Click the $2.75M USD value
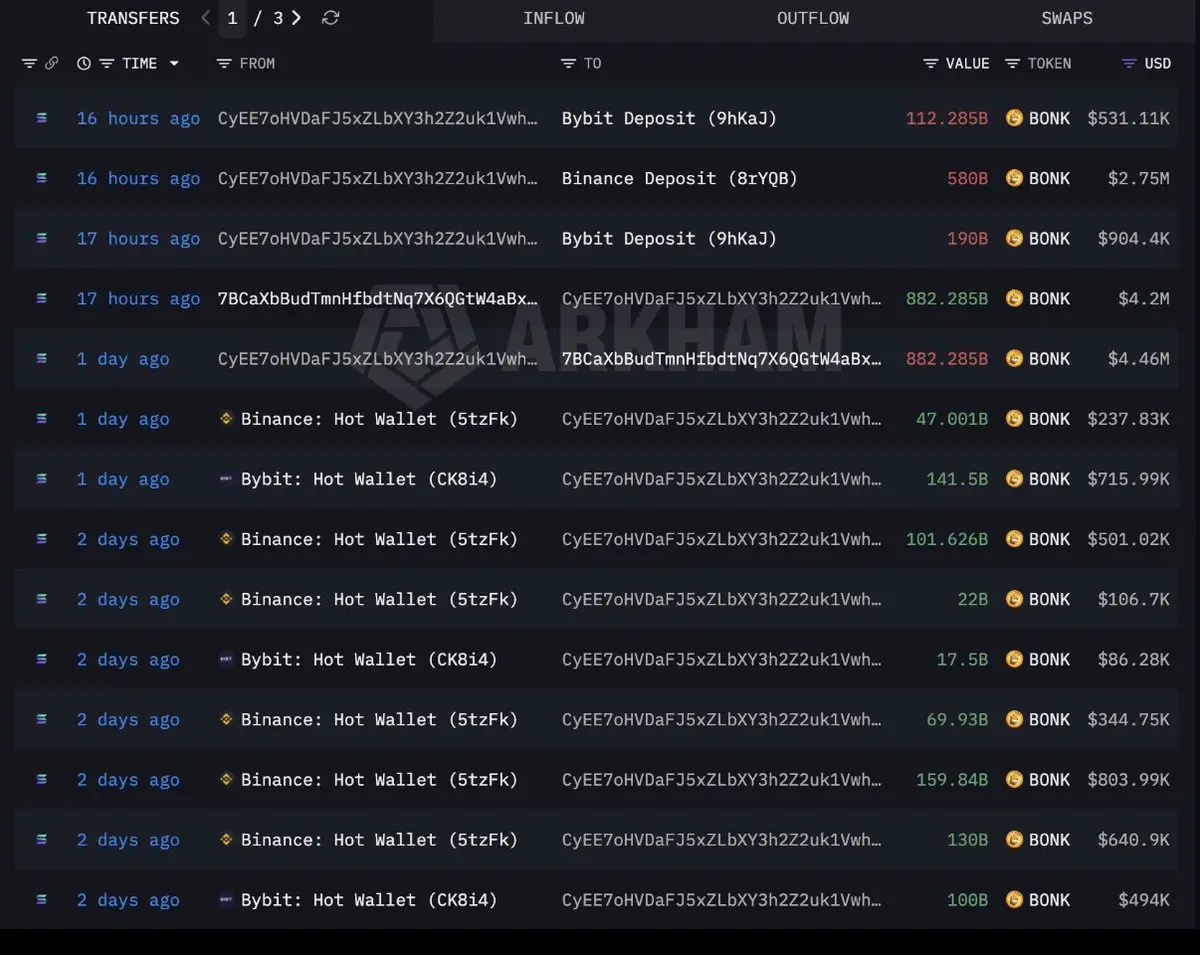The image size is (1200, 955). pyautogui.click(x=1138, y=178)
